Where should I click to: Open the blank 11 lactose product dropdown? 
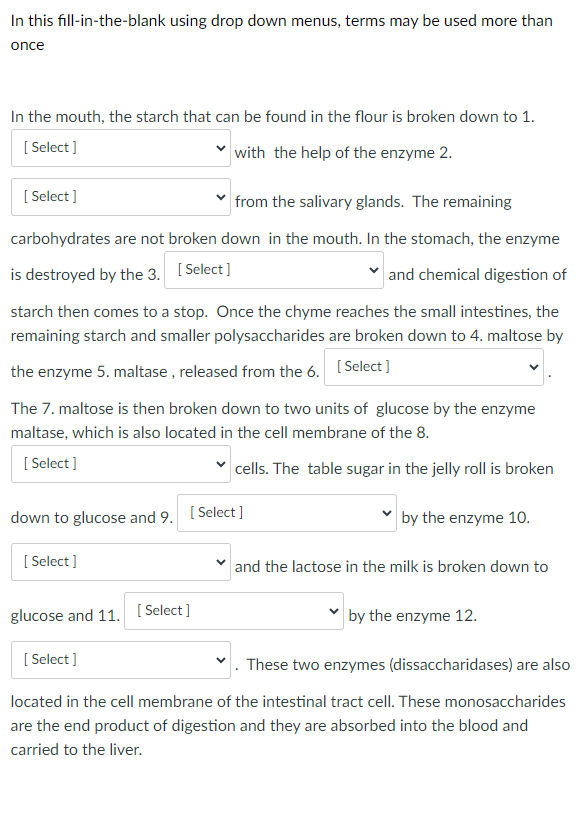point(233,610)
